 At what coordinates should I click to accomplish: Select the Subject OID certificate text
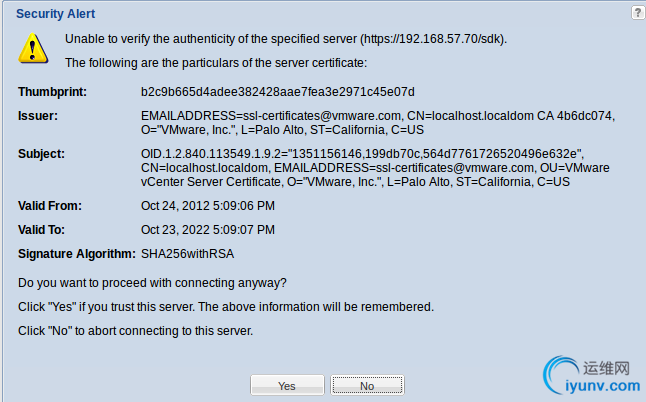click(x=375, y=168)
